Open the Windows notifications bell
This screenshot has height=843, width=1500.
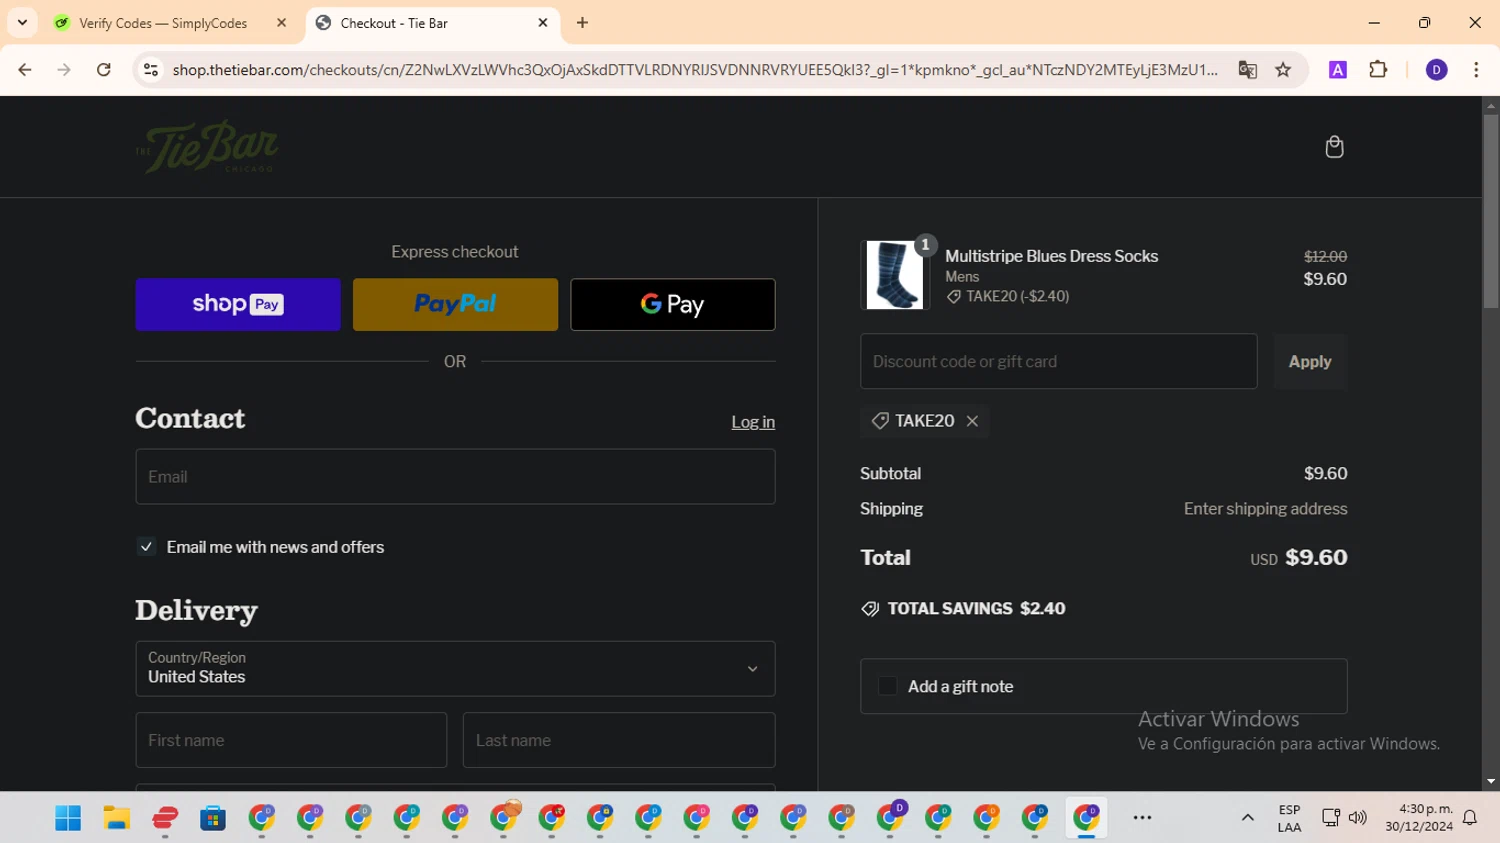(x=1470, y=818)
